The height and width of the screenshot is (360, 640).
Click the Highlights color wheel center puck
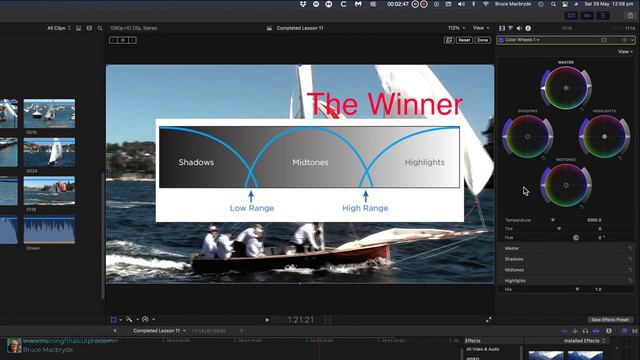(x=604, y=137)
